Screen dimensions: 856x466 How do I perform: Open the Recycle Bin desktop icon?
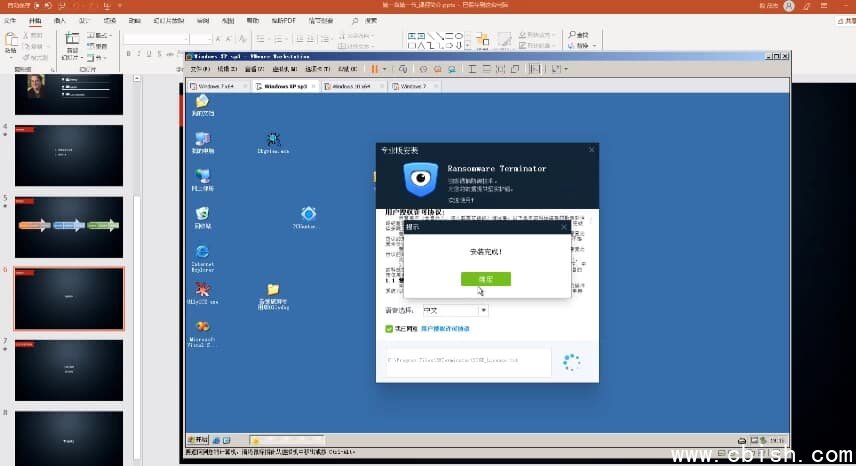[x=202, y=213]
